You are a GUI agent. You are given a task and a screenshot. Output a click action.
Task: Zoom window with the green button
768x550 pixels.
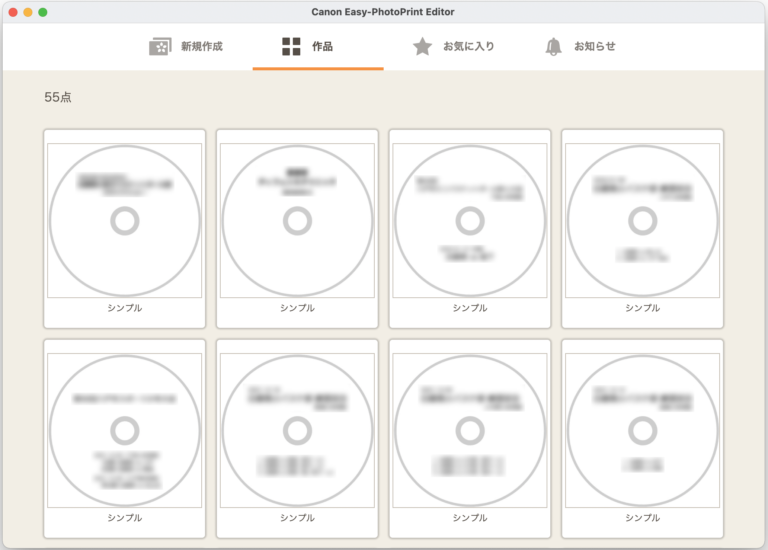tap(43, 12)
